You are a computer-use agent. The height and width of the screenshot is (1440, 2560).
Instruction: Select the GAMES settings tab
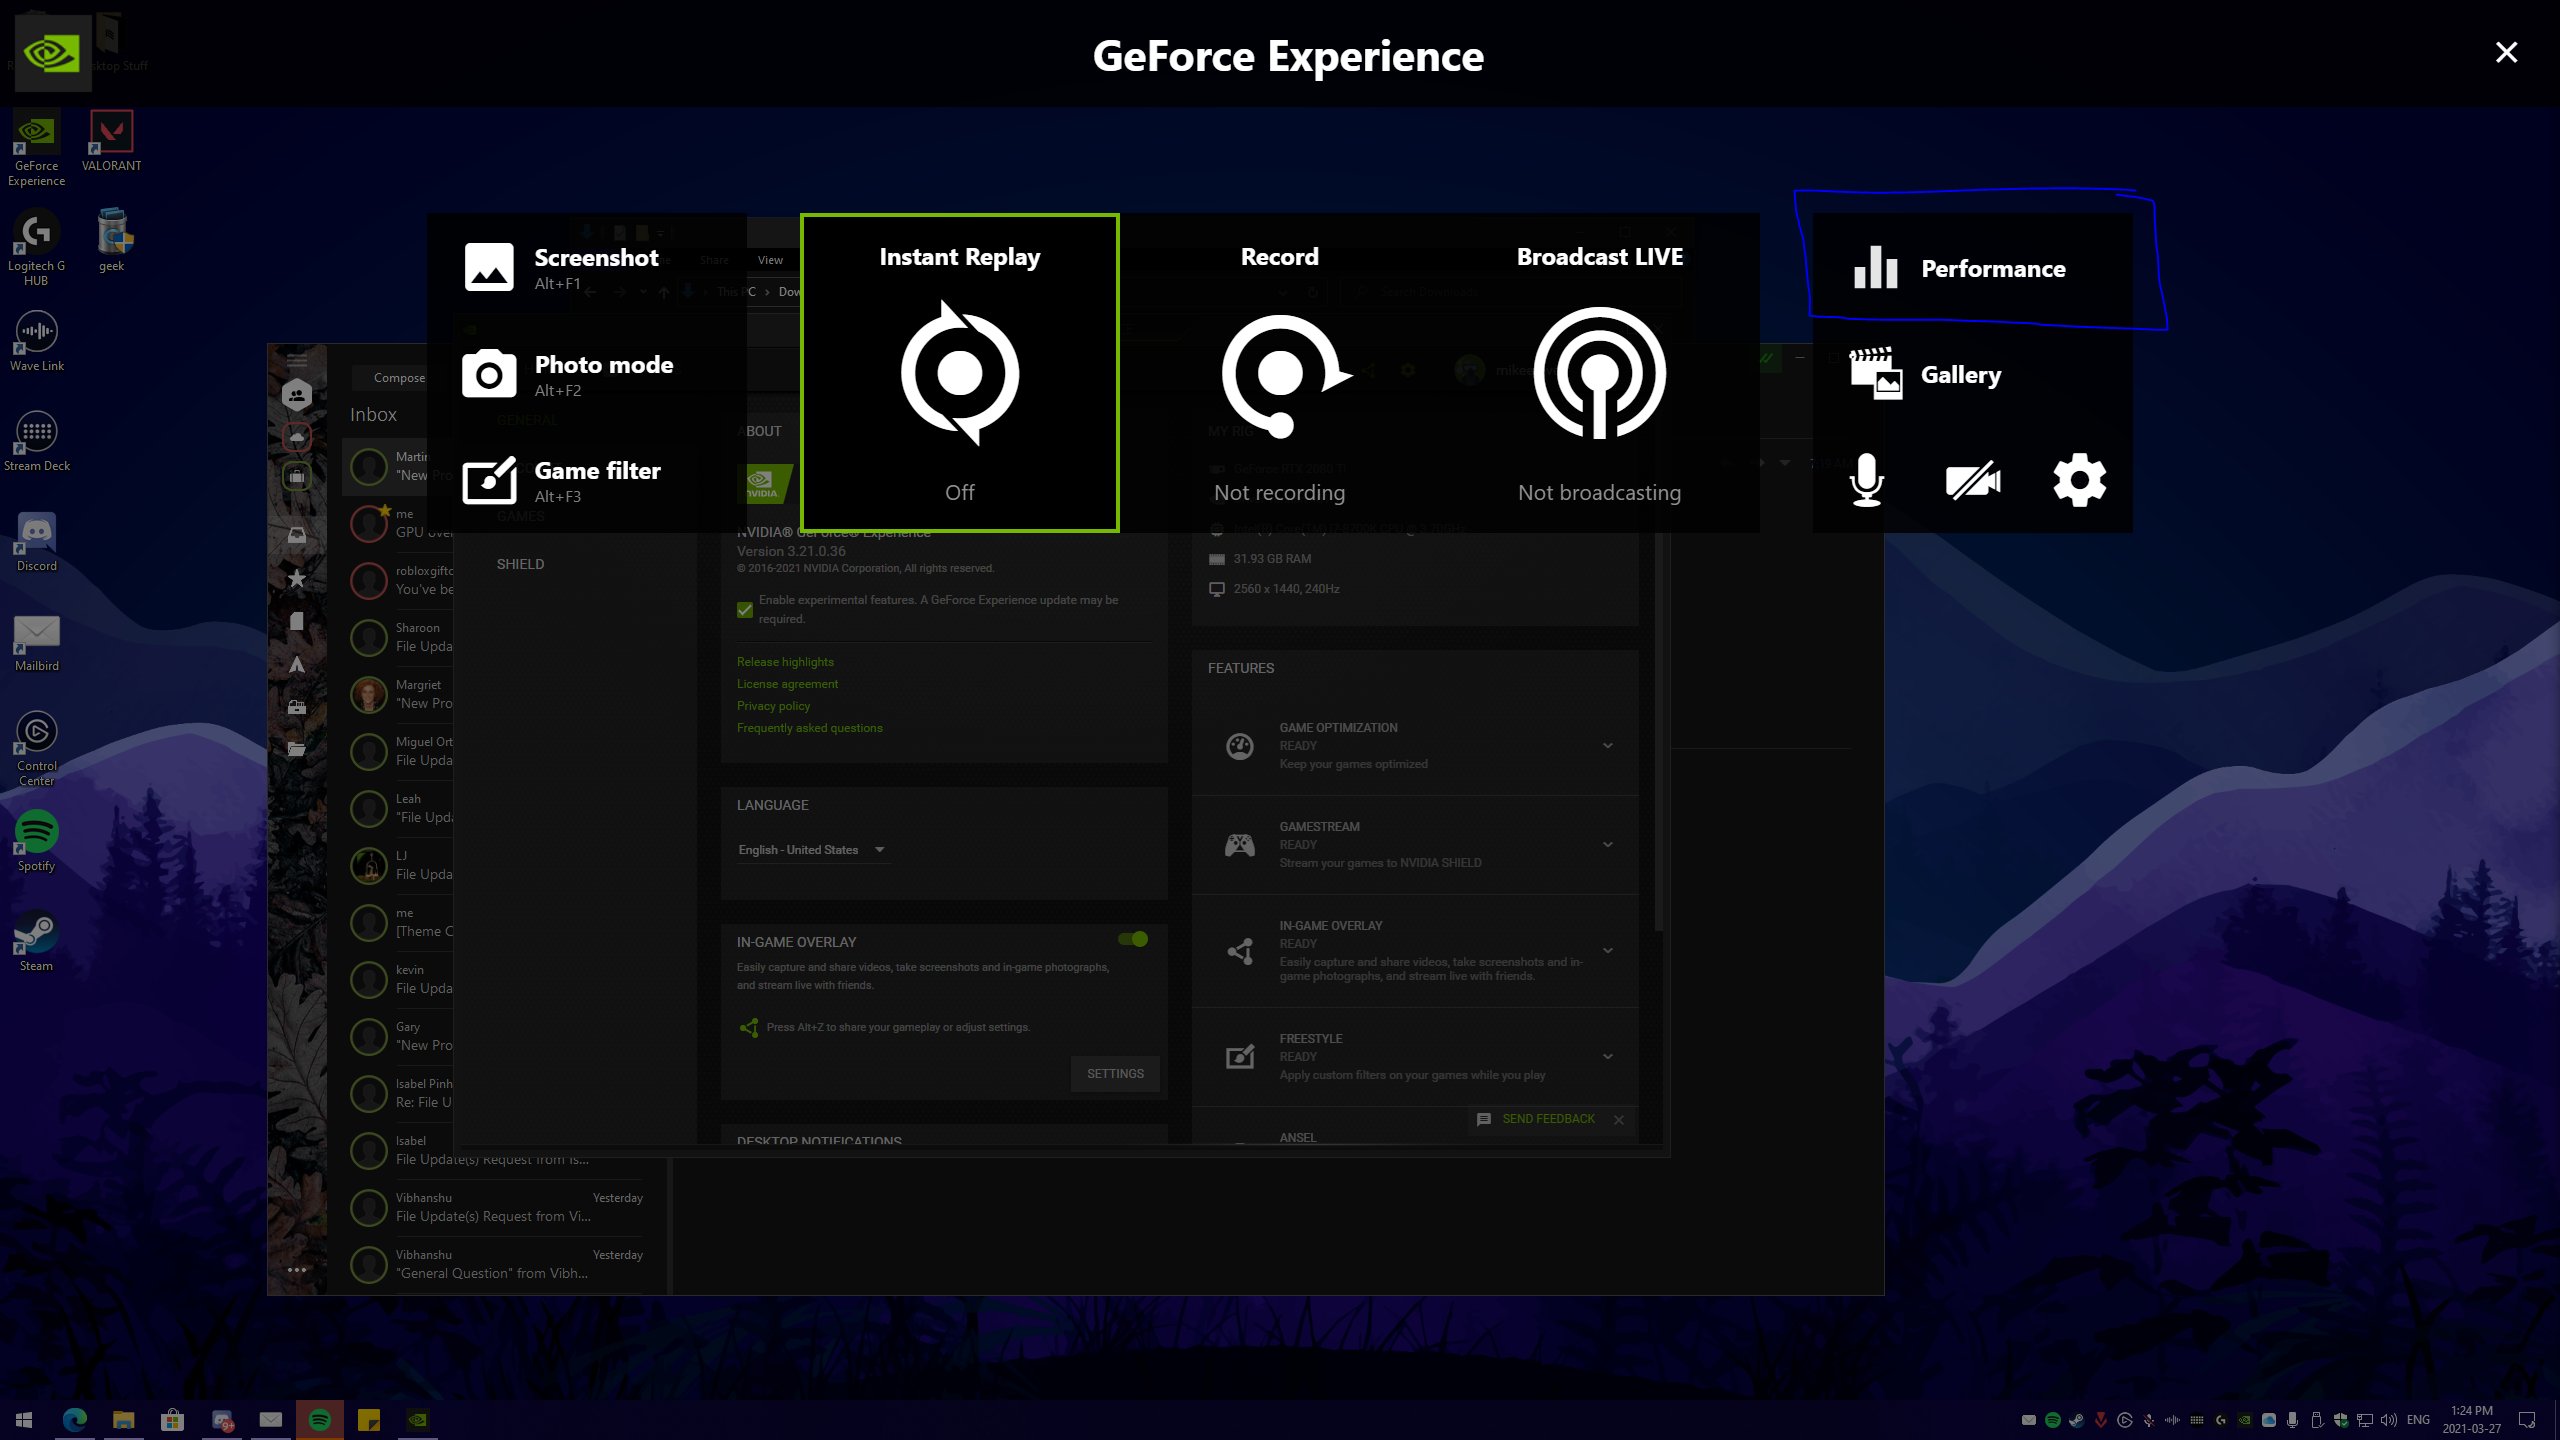click(x=520, y=516)
